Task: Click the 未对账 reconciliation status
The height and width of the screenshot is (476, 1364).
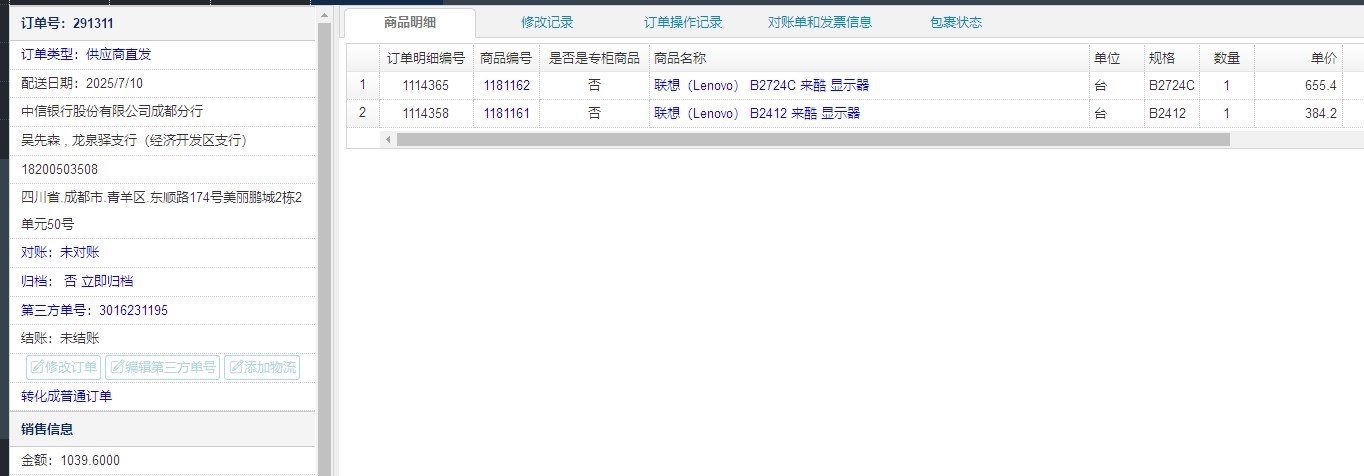Action: pyautogui.click(x=80, y=252)
